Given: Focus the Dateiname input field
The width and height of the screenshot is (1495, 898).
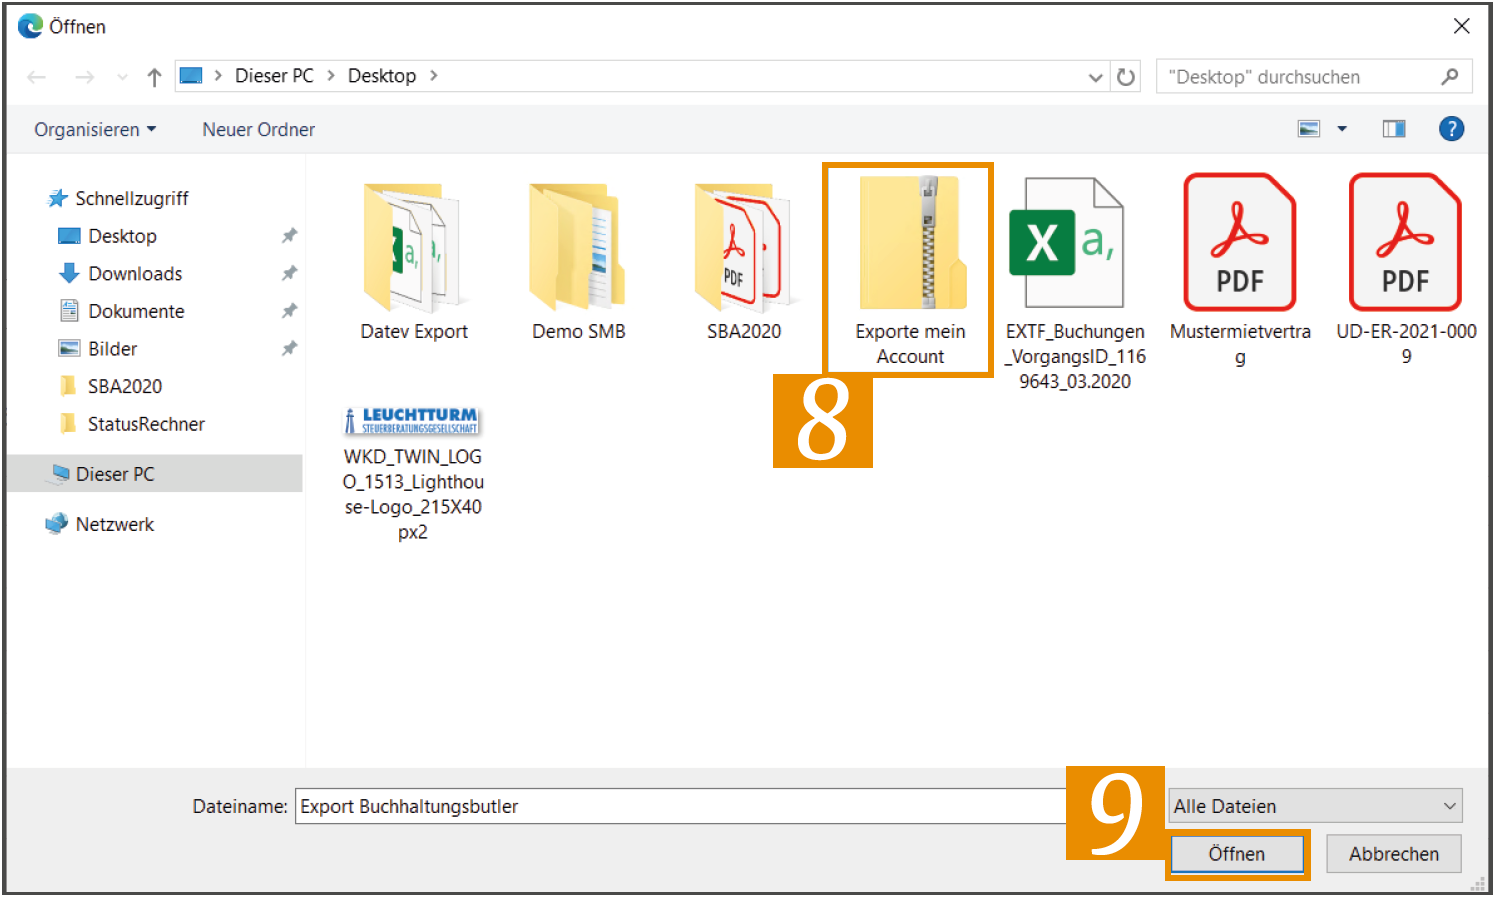Looking at the screenshot, I should (680, 806).
